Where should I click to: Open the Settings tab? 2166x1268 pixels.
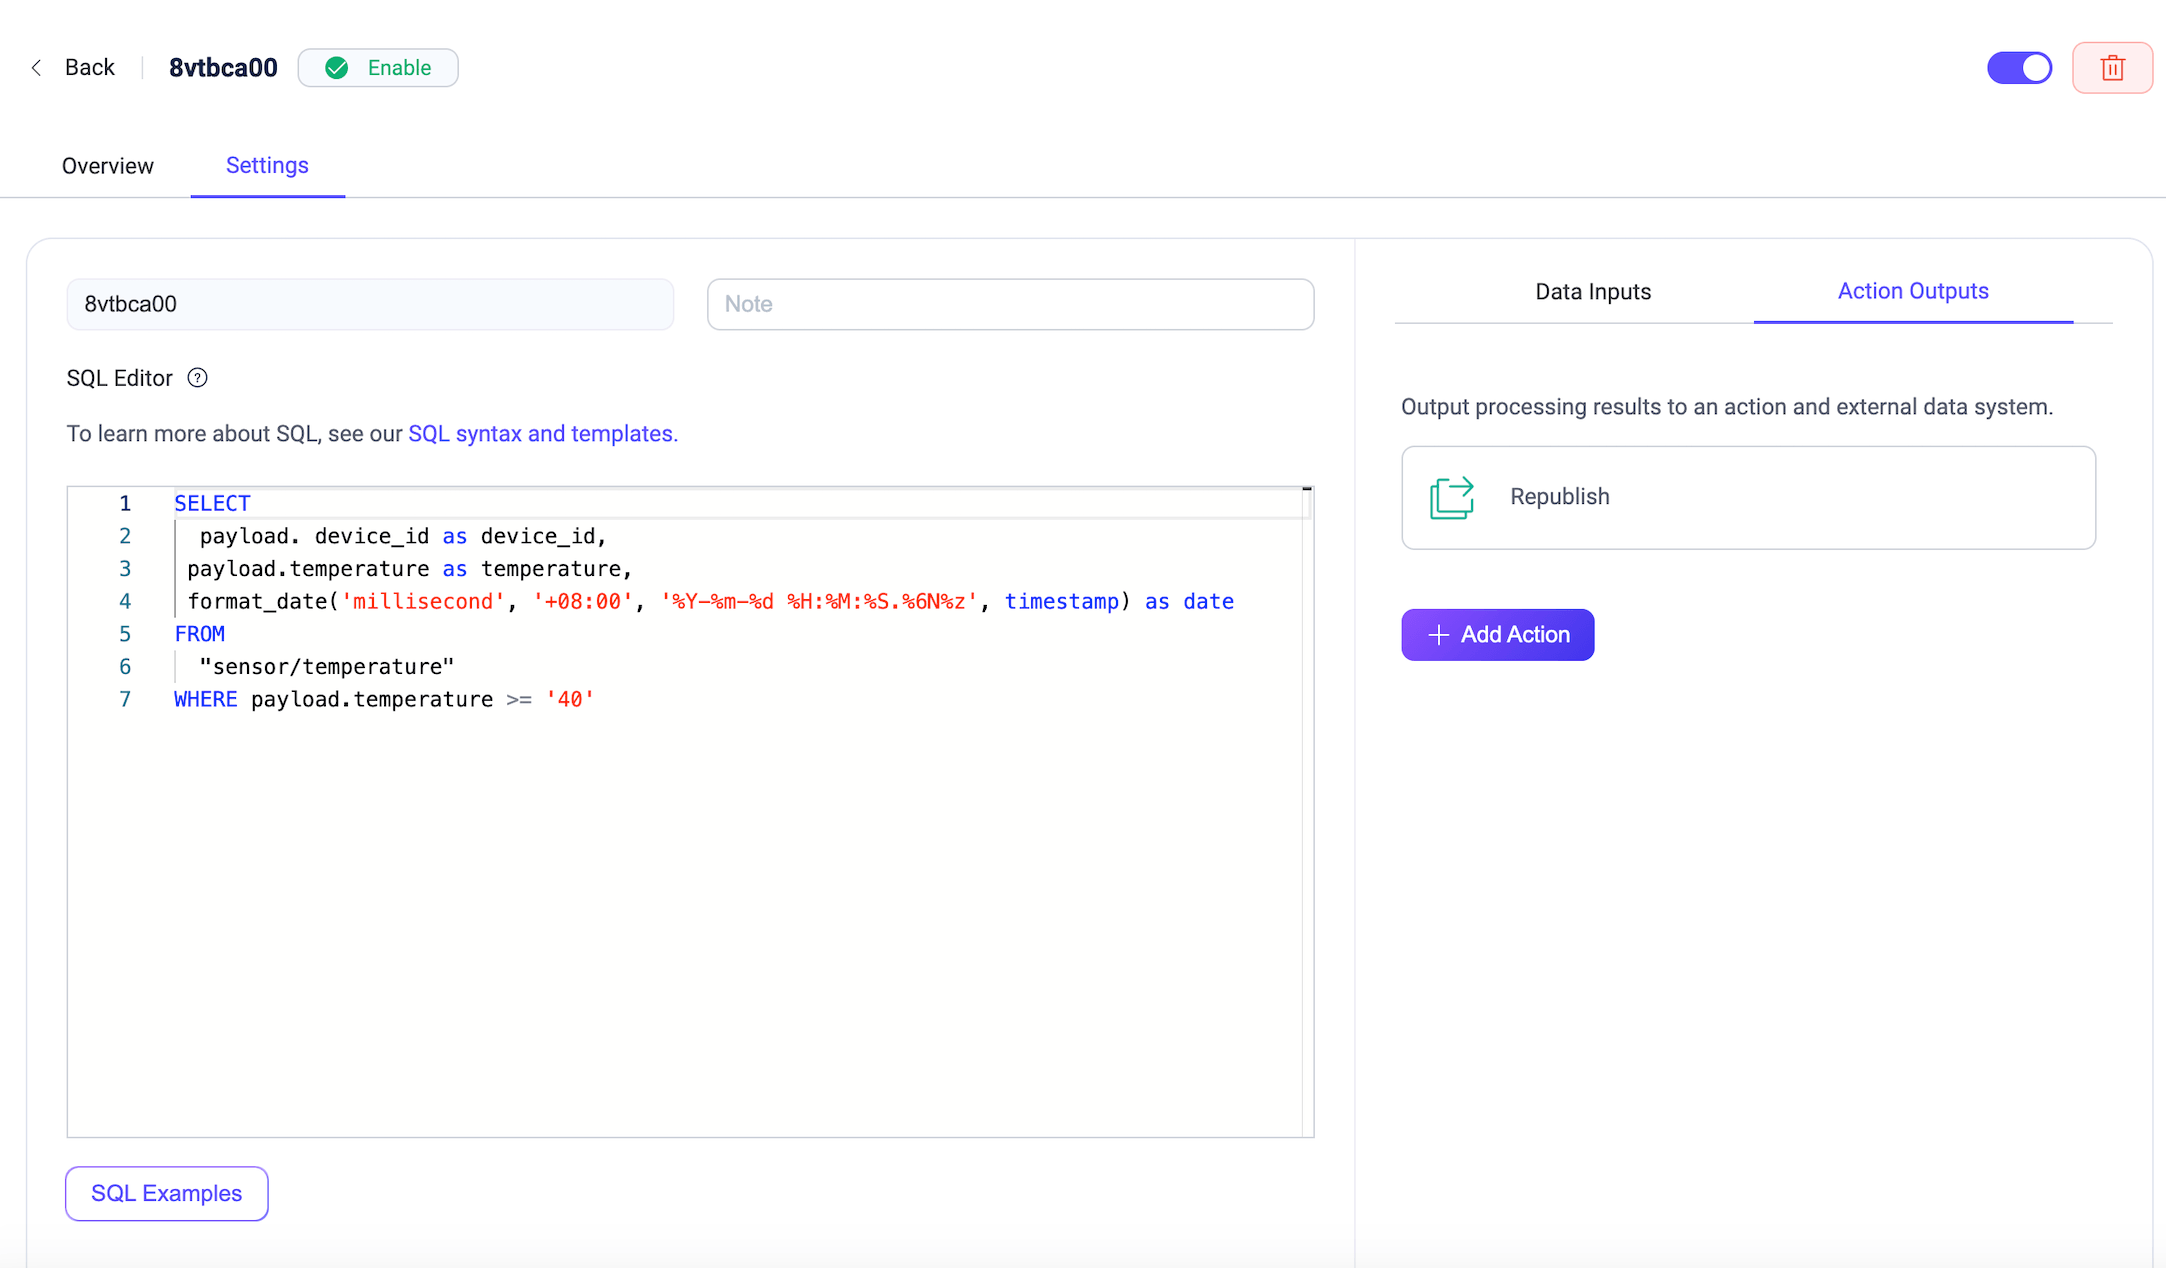[x=267, y=166]
